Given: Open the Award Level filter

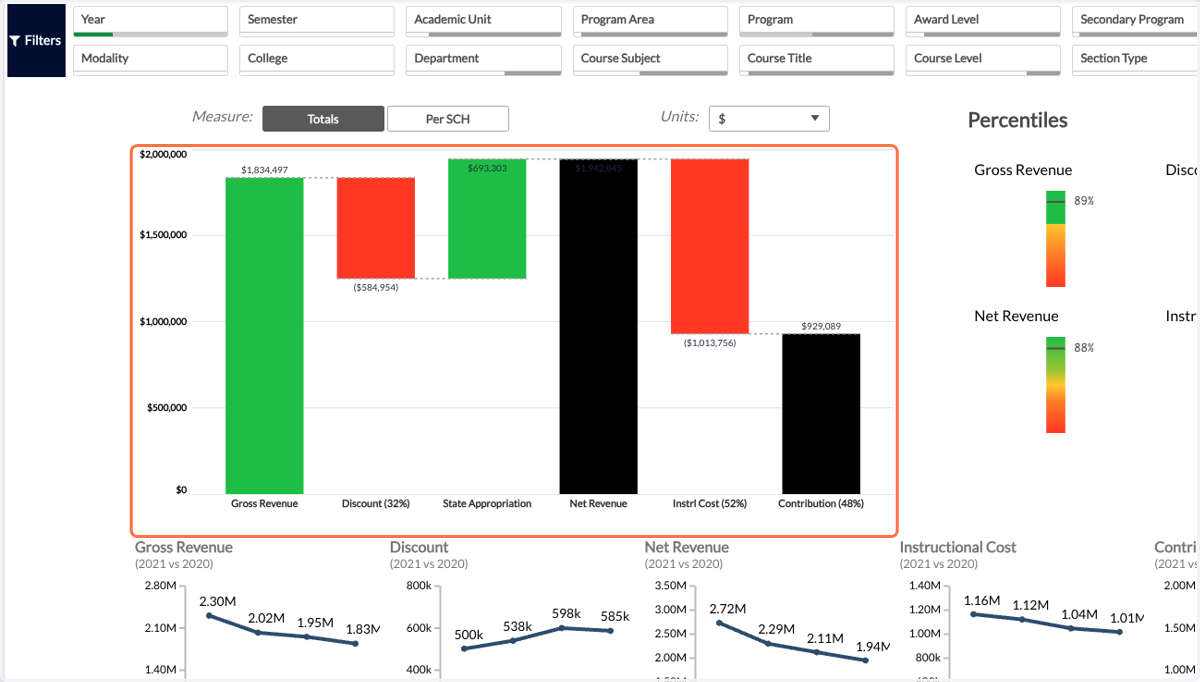Looking at the screenshot, I should pyautogui.click(x=984, y=20).
